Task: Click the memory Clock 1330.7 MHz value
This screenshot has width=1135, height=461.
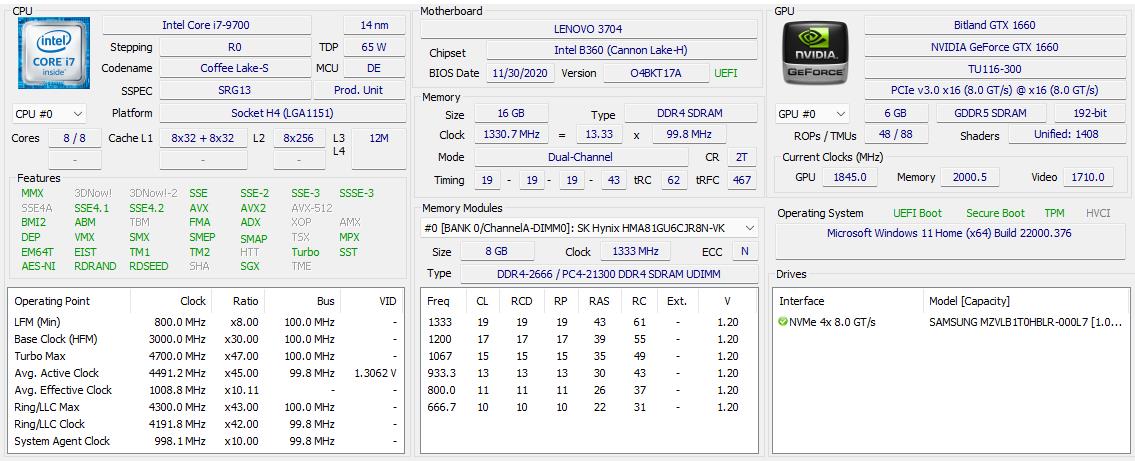Action: pyautogui.click(x=510, y=135)
